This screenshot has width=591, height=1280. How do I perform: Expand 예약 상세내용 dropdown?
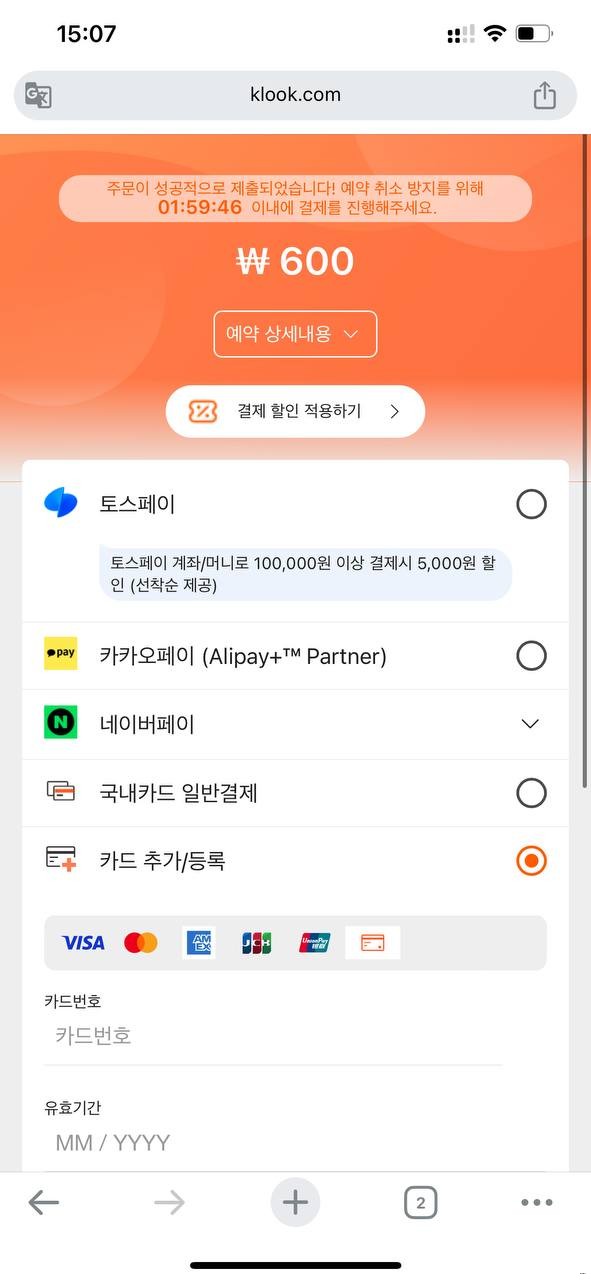click(x=295, y=334)
